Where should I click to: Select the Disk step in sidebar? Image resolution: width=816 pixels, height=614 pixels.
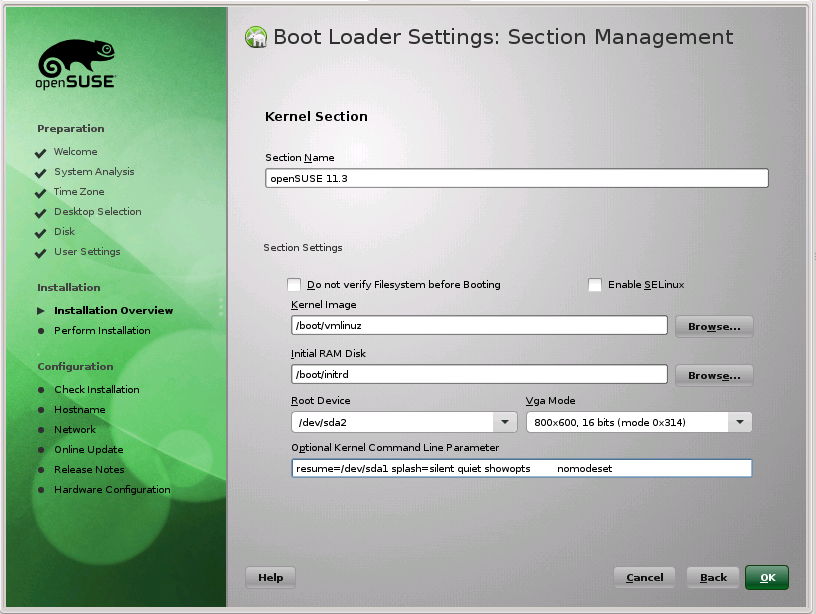click(65, 232)
